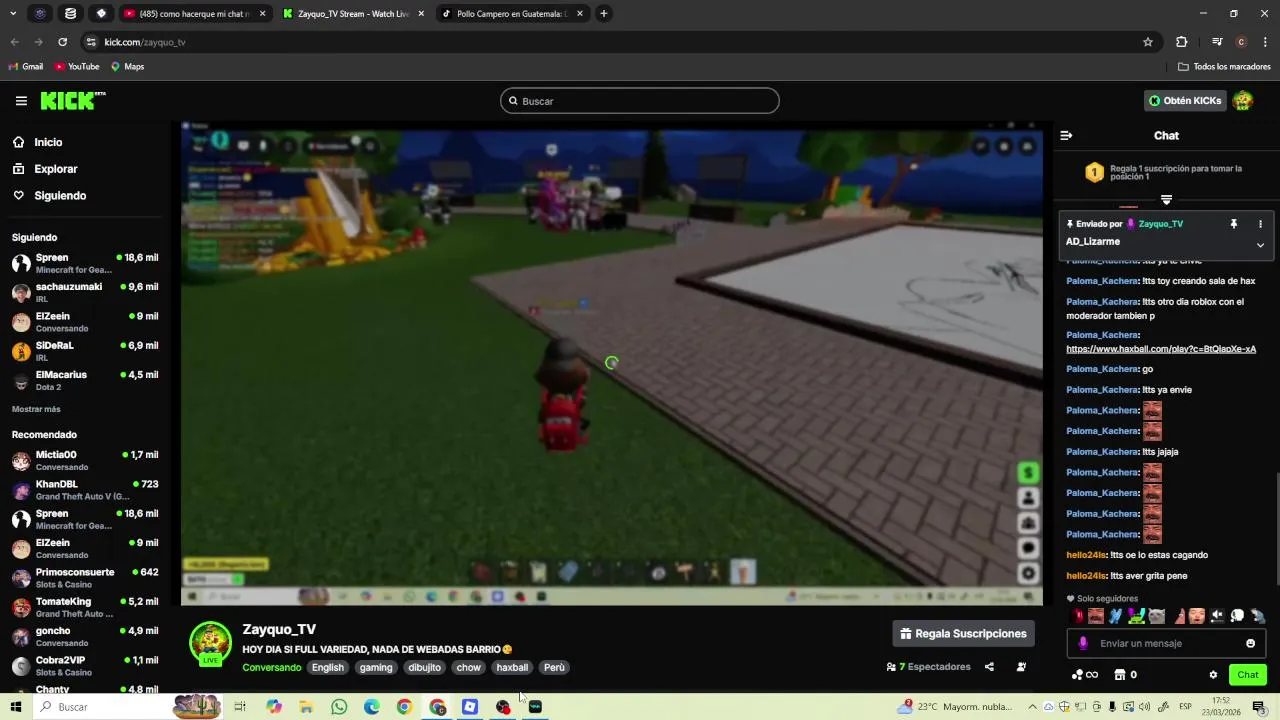Switch to the YouTube browser tab
The height and width of the screenshot is (720, 1280).
click(195, 14)
